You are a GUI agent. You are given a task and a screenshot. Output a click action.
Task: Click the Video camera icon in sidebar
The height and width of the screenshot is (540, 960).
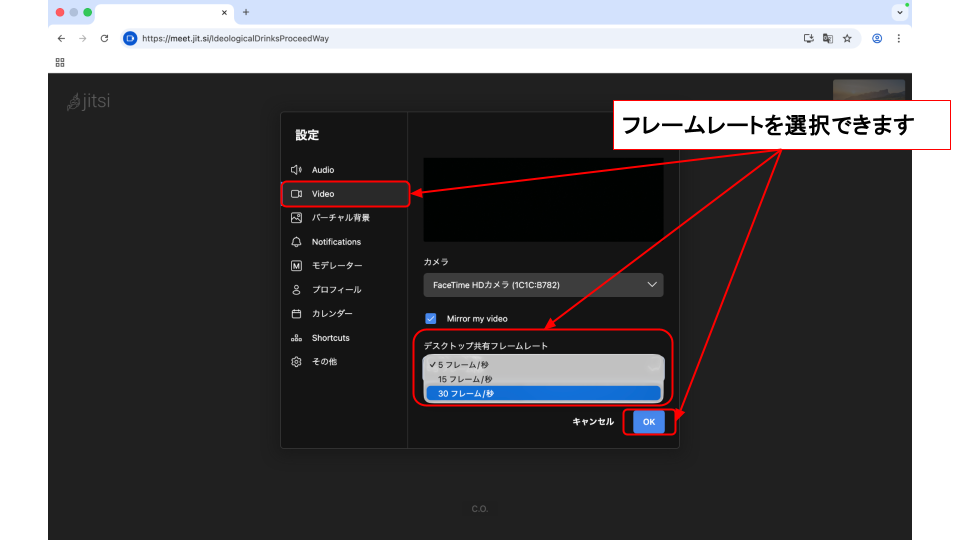coord(296,194)
